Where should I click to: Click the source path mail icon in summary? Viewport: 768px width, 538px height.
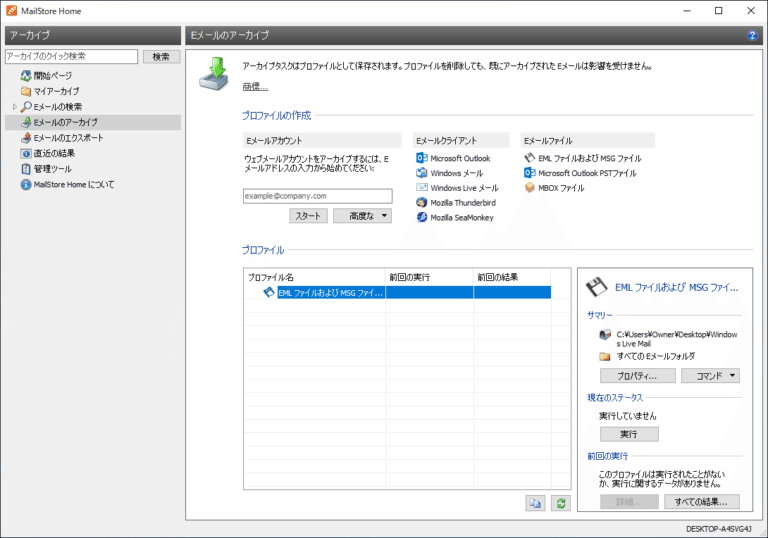[x=605, y=335]
